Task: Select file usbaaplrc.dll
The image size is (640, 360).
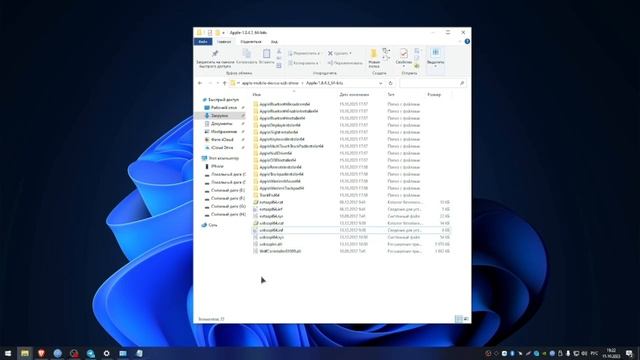Action: point(271,244)
